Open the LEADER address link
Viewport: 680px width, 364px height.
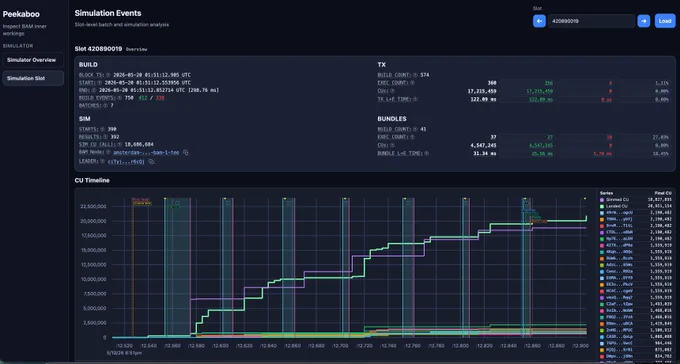pyautogui.click(x=126, y=161)
